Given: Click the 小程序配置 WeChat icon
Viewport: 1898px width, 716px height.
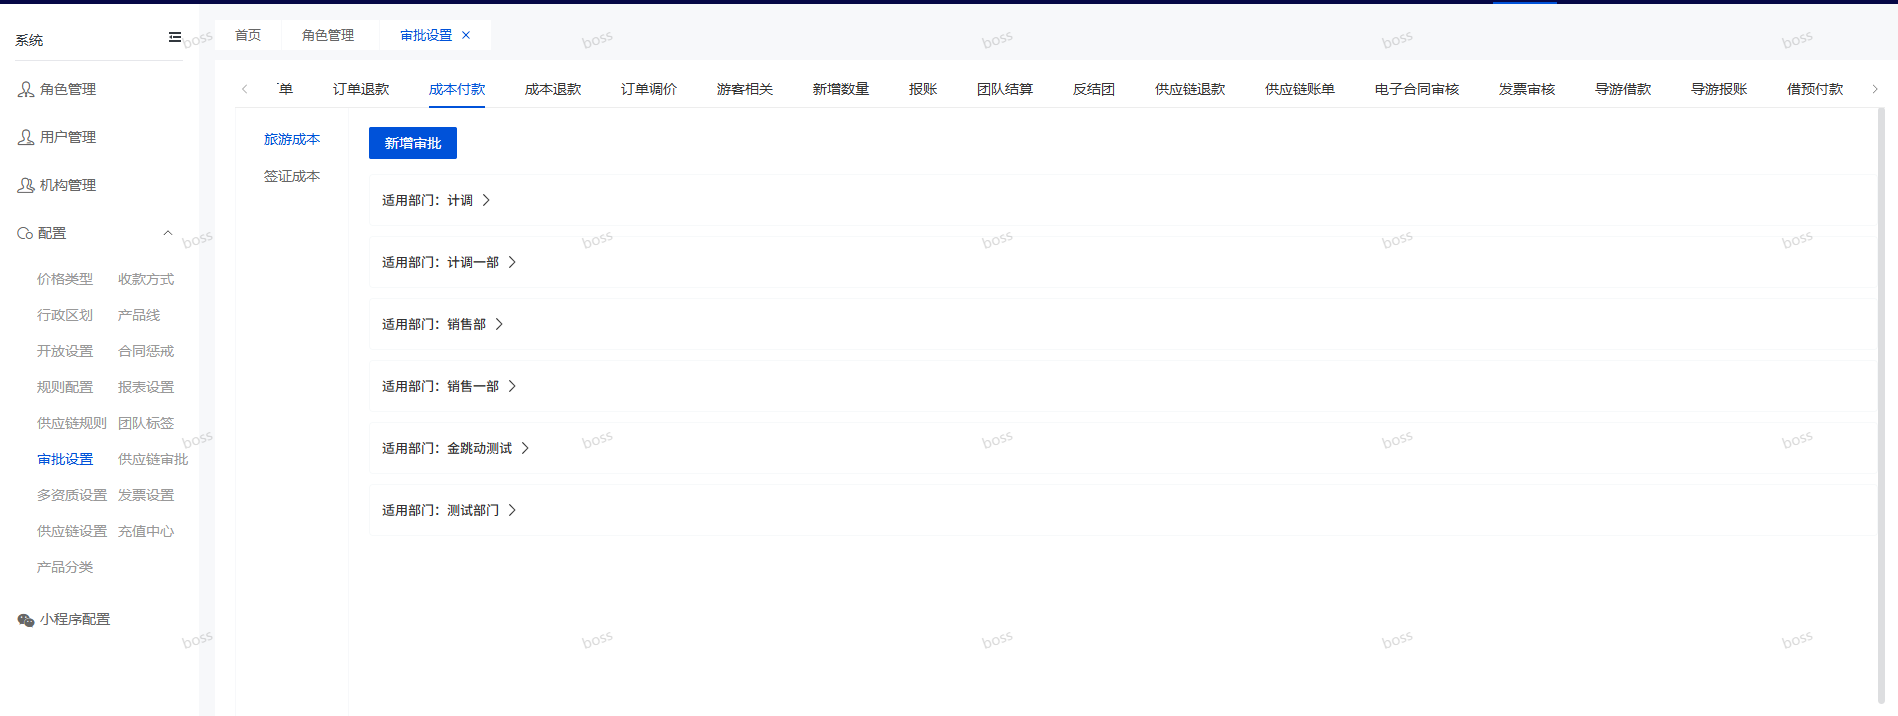Looking at the screenshot, I should [26, 620].
